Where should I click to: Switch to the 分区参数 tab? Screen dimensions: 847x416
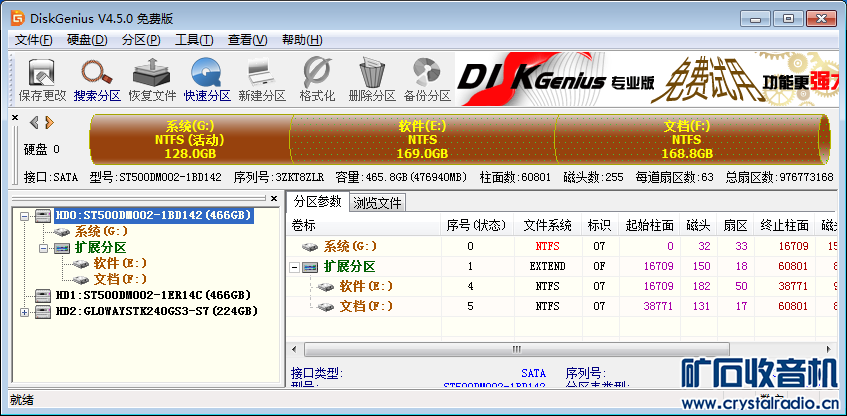pyautogui.click(x=318, y=202)
